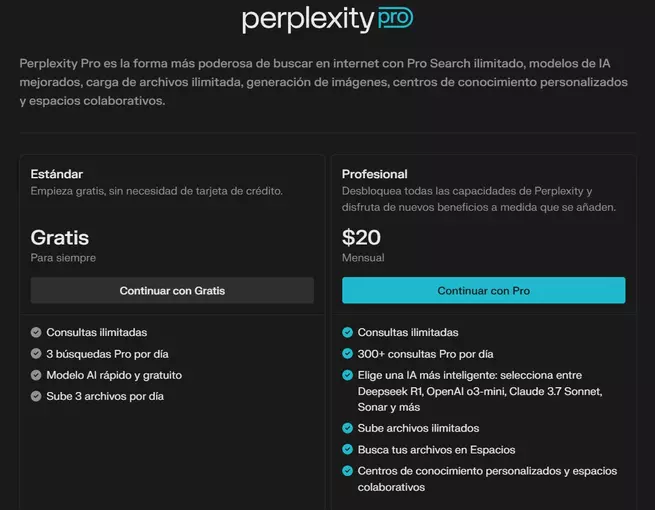This screenshot has width=655, height=510.
Task: Click the teal checkmark by Elige una IA más inteligente
Action: pos(347,375)
